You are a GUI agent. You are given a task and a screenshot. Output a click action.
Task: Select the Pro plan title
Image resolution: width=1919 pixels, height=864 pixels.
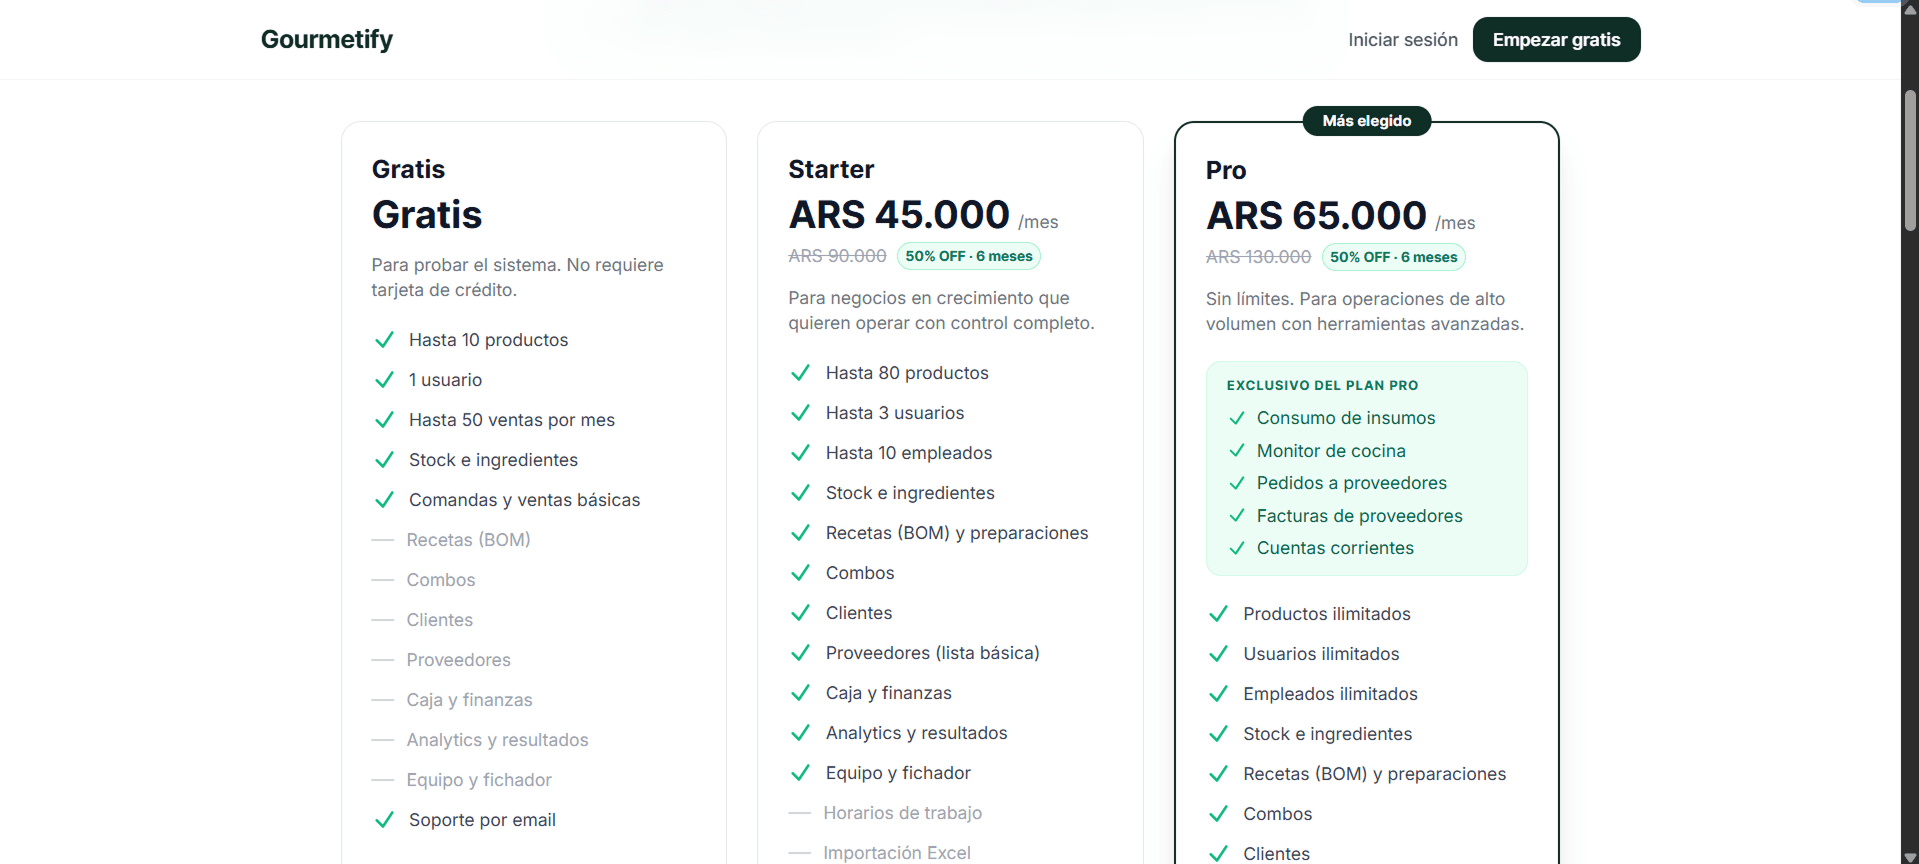pyautogui.click(x=1225, y=170)
